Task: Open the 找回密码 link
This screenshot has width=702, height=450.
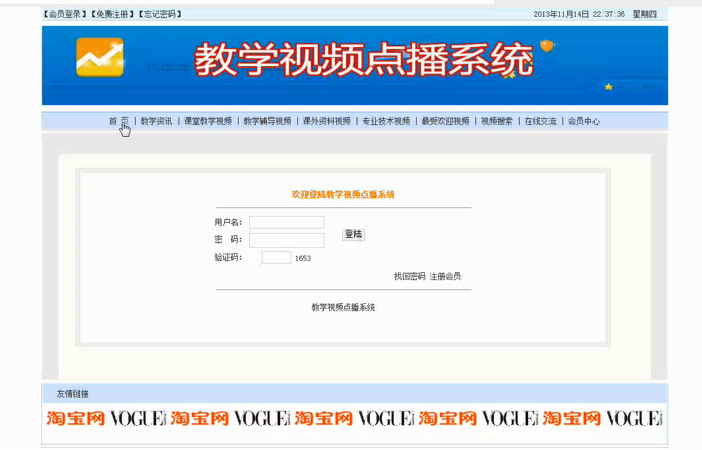Action: (x=410, y=276)
